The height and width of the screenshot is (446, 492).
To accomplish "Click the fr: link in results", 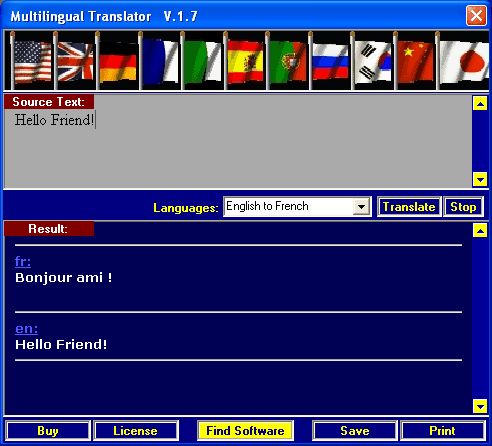I will click(23, 261).
